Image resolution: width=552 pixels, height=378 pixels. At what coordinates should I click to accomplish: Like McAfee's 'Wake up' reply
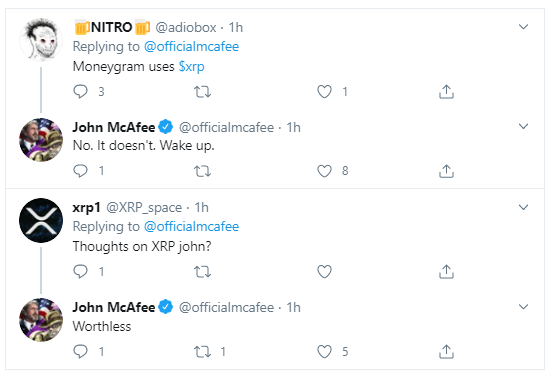[324, 171]
